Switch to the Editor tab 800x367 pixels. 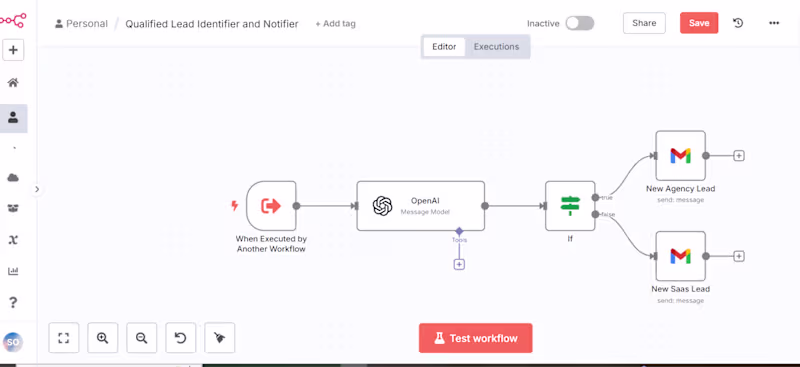point(444,46)
